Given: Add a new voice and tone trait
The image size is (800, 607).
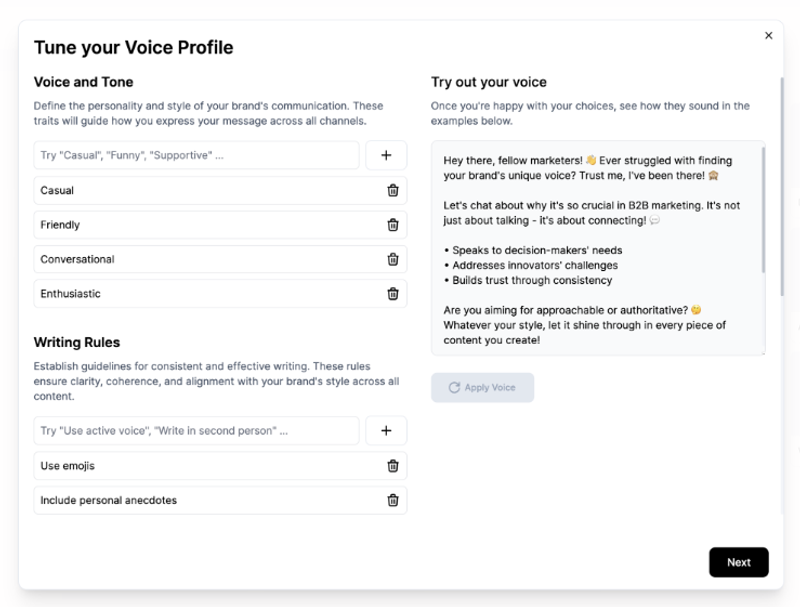Looking at the screenshot, I should [386, 155].
